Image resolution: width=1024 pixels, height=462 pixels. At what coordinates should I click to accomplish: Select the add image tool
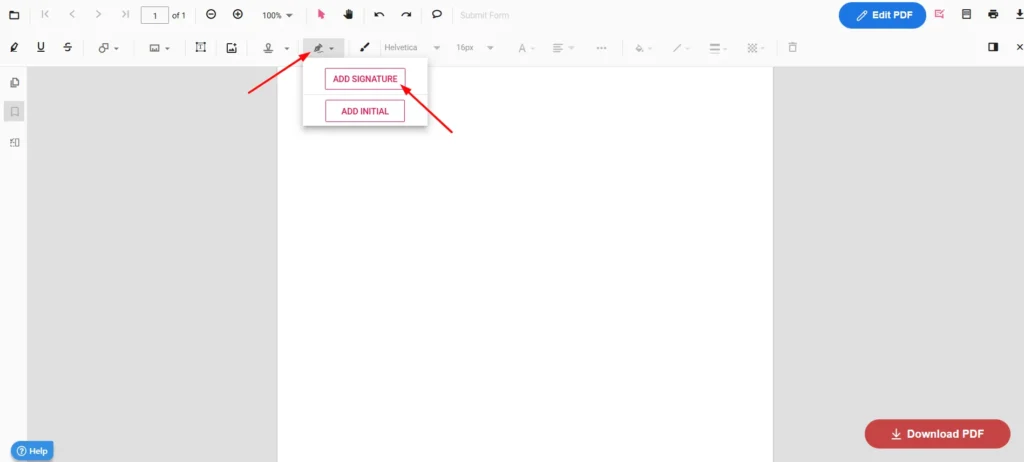(x=231, y=48)
